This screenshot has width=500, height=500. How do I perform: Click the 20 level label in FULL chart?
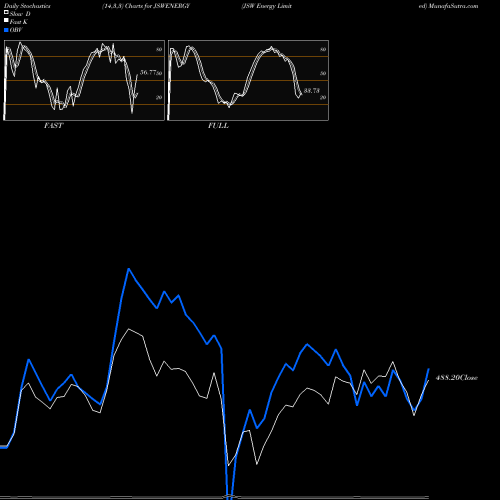click(323, 98)
